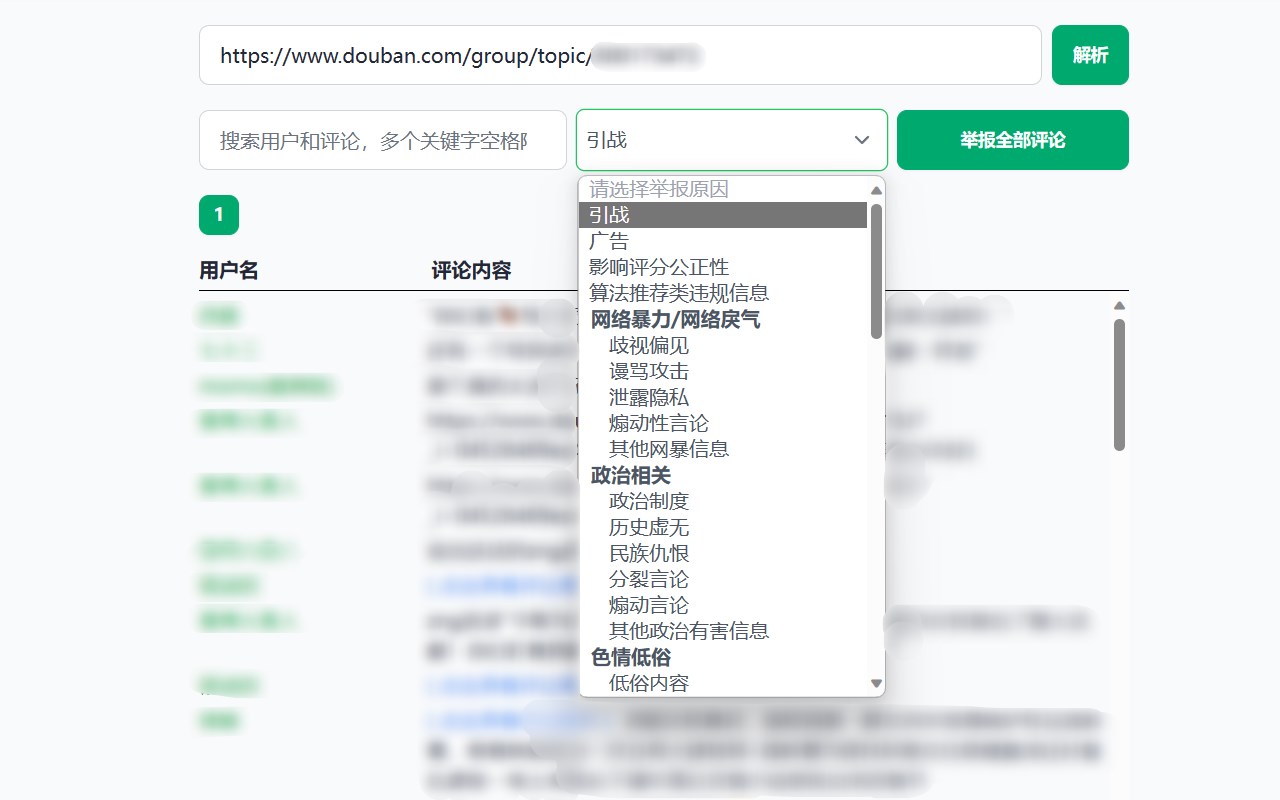Select 其他政治有害信息 option
The image size is (1280, 800).
(x=723, y=631)
